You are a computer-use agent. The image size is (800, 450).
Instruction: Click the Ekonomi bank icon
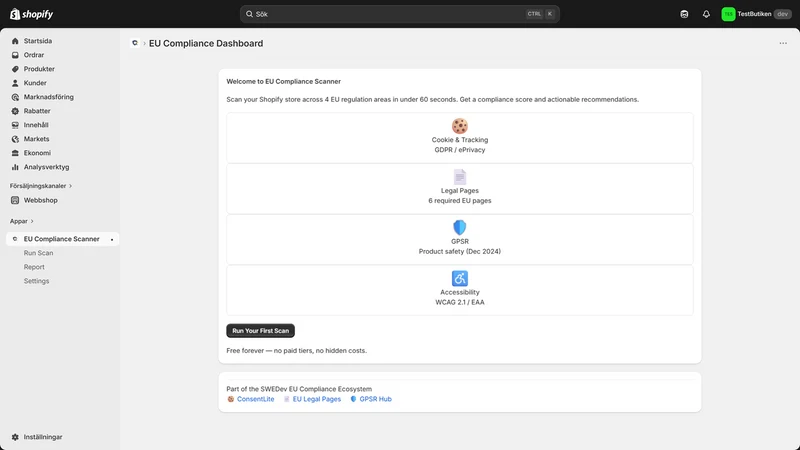coord(15,153)
